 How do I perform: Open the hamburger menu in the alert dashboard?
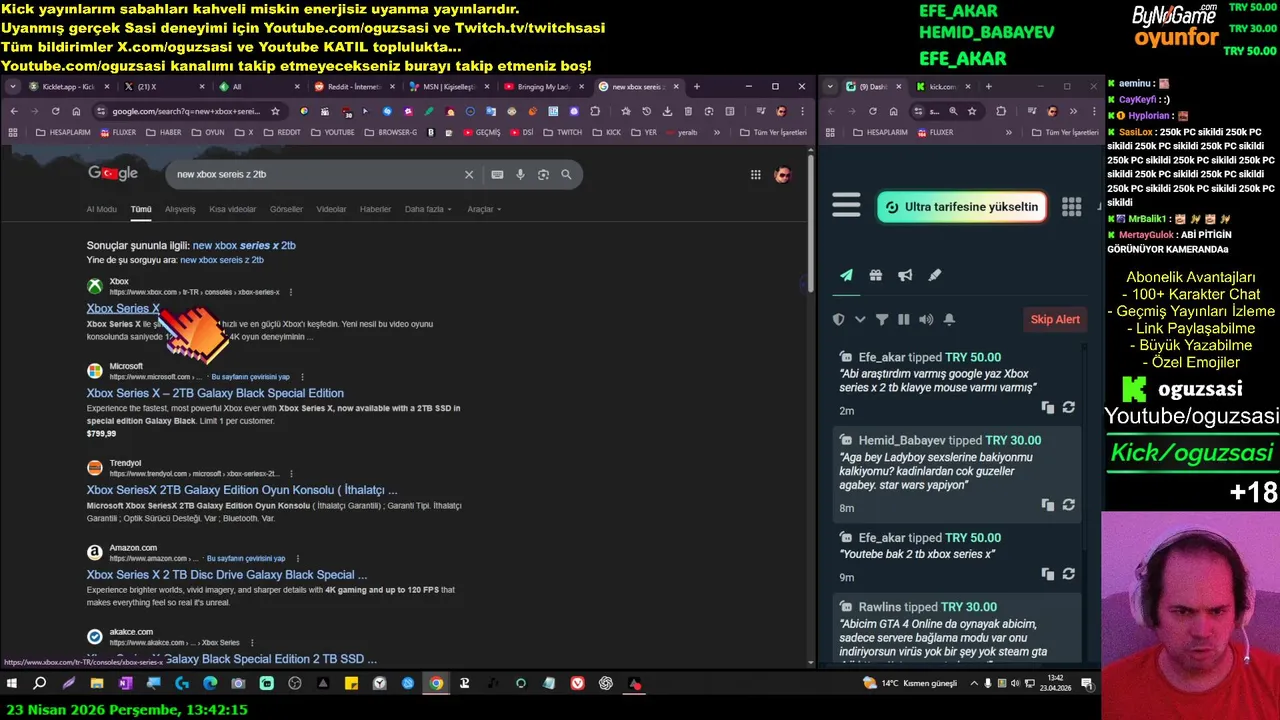(x=846, y=206)
